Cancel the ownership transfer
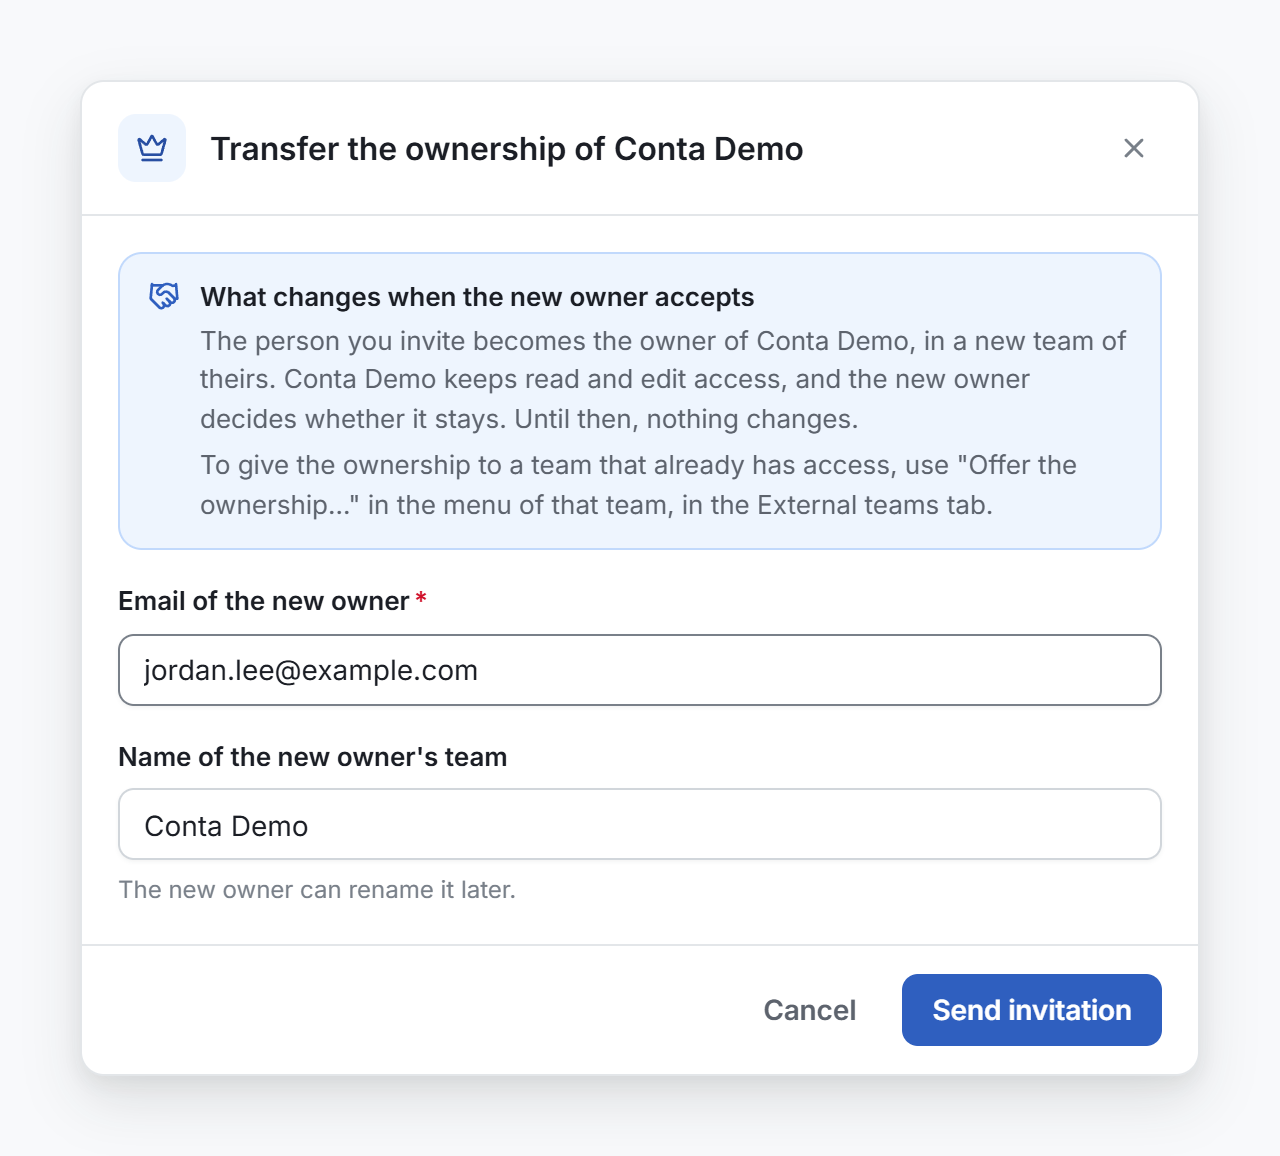 tap(809, 1010)
